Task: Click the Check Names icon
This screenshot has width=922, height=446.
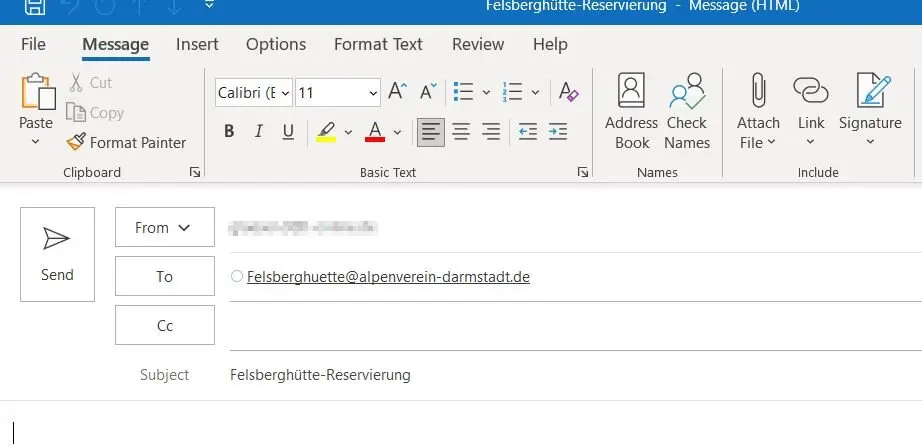Action: click(x=686, y=93)
